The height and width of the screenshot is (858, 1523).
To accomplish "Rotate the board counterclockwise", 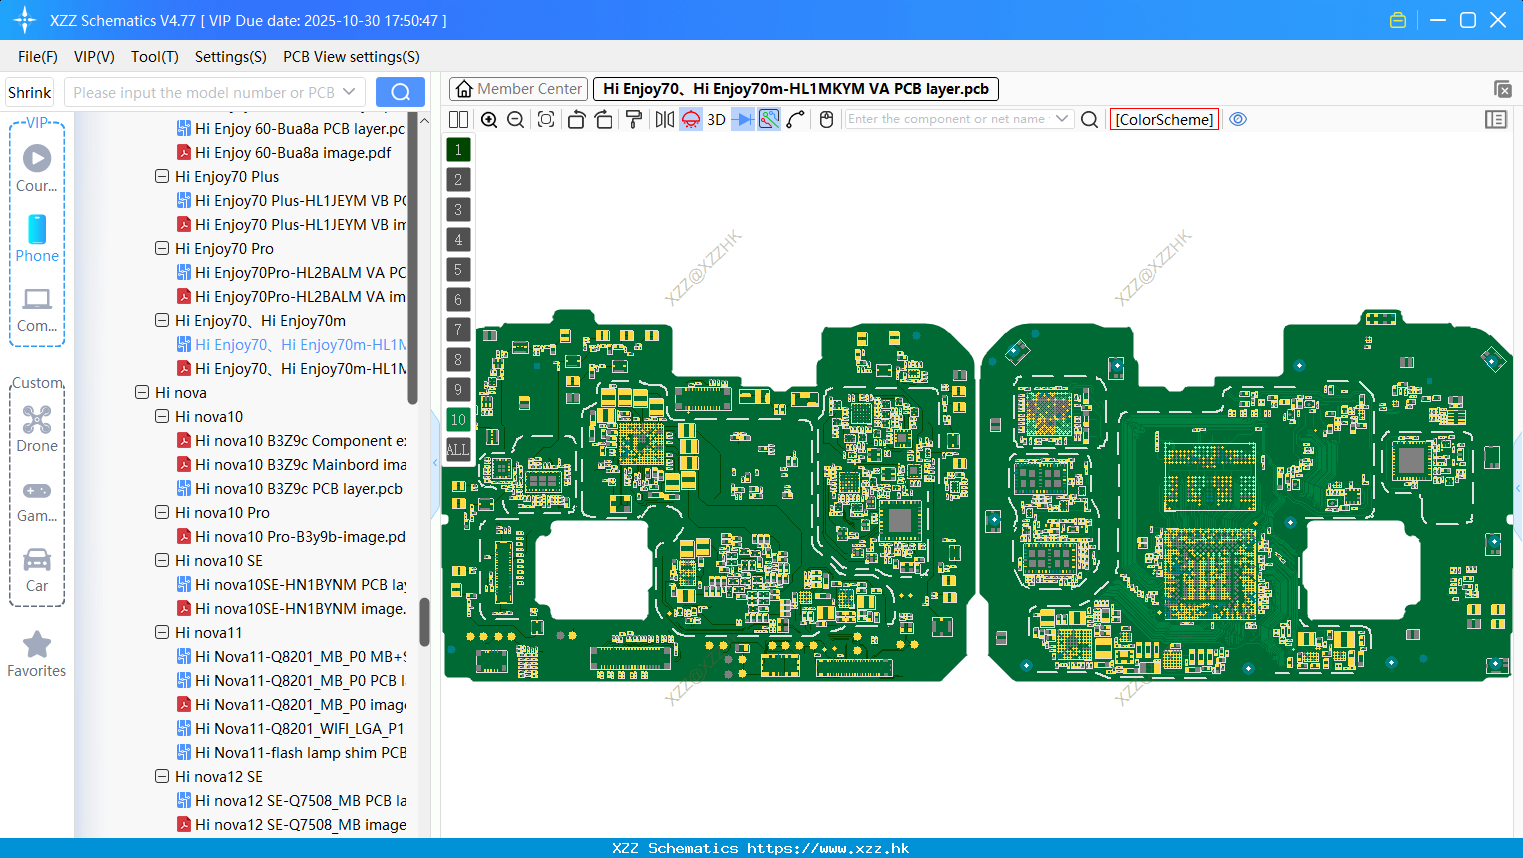I will click(x=576, y=120).
